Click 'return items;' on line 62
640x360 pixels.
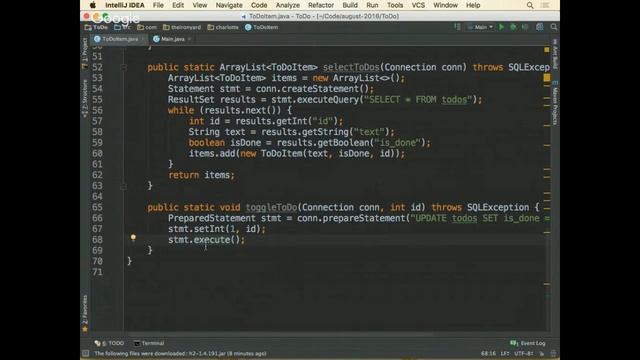(x=202, y=175)
